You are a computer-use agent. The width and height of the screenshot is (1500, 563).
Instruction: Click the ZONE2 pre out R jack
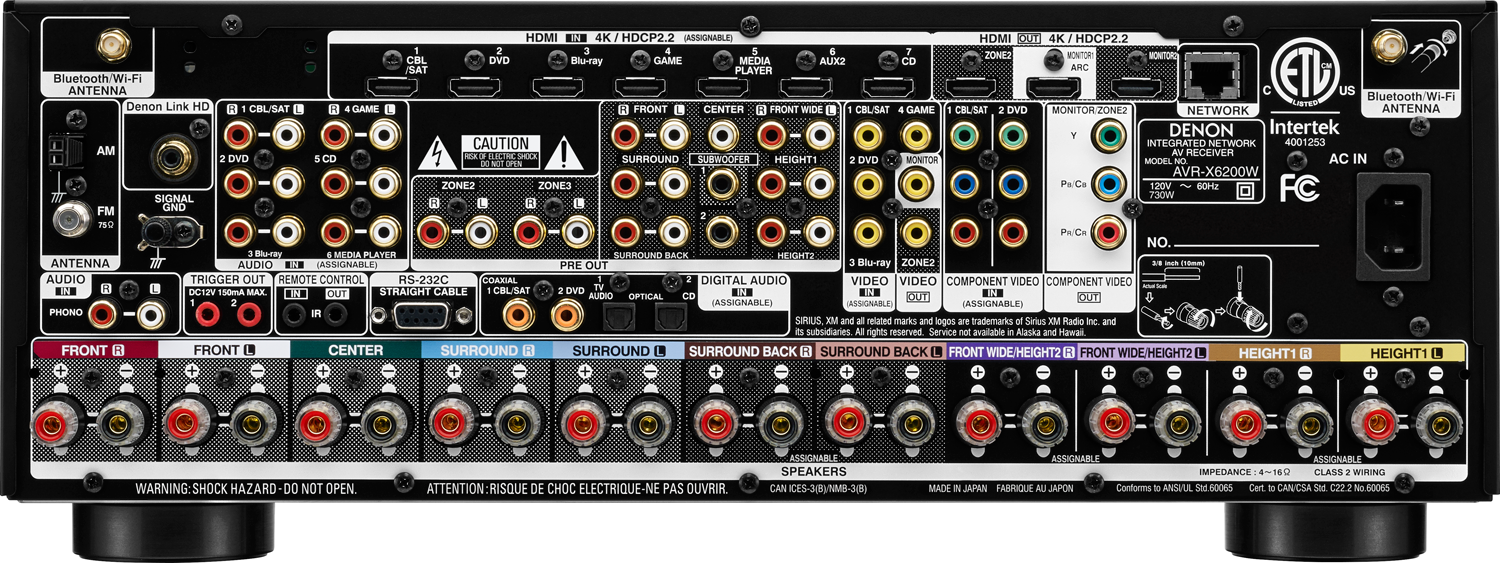pos(433,233)
